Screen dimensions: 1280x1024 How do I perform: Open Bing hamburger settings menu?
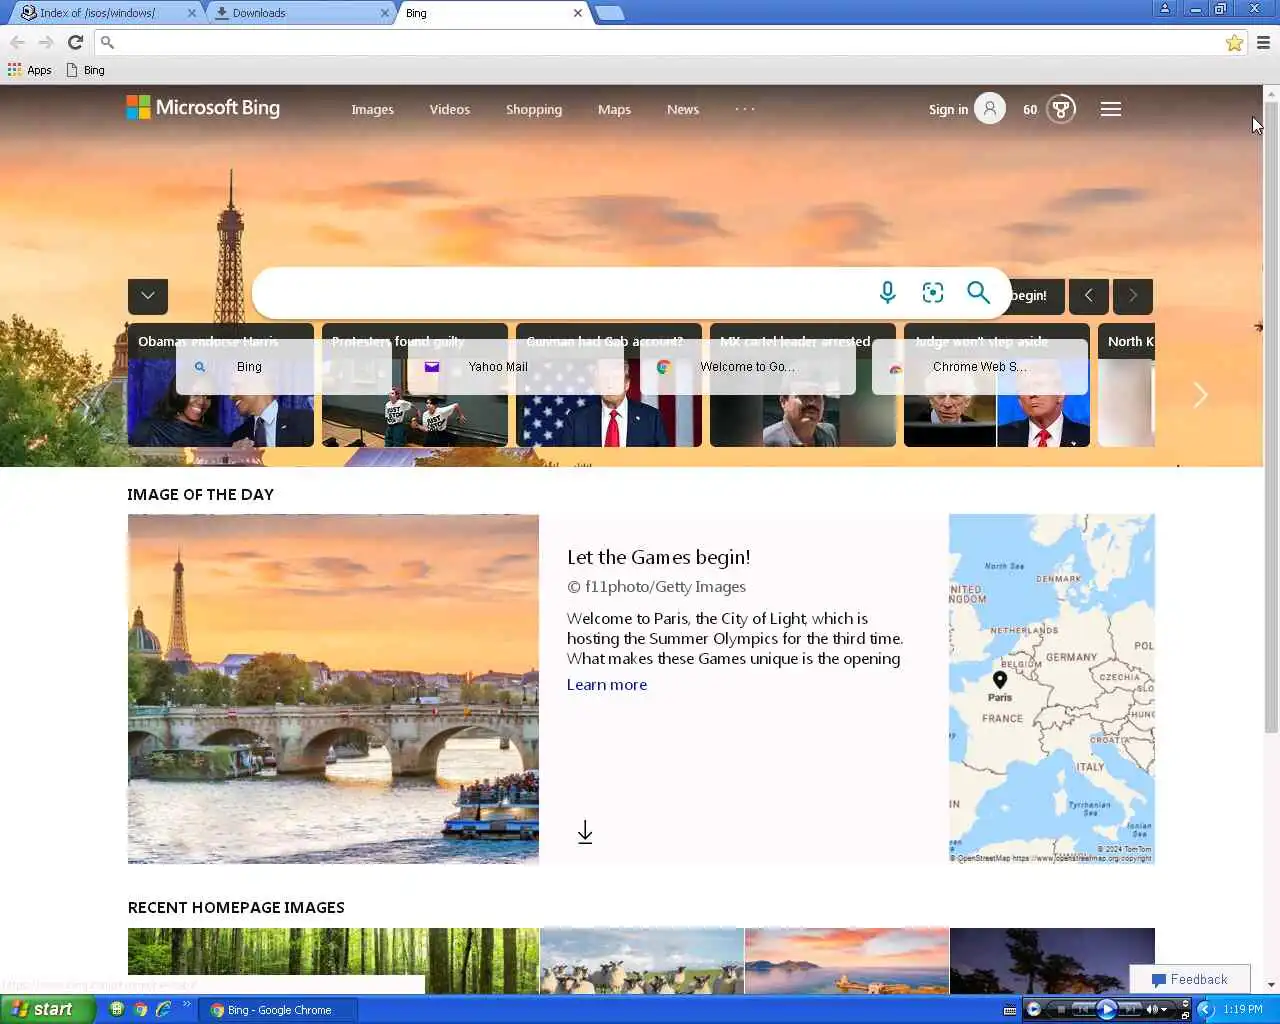[1111, 109]
